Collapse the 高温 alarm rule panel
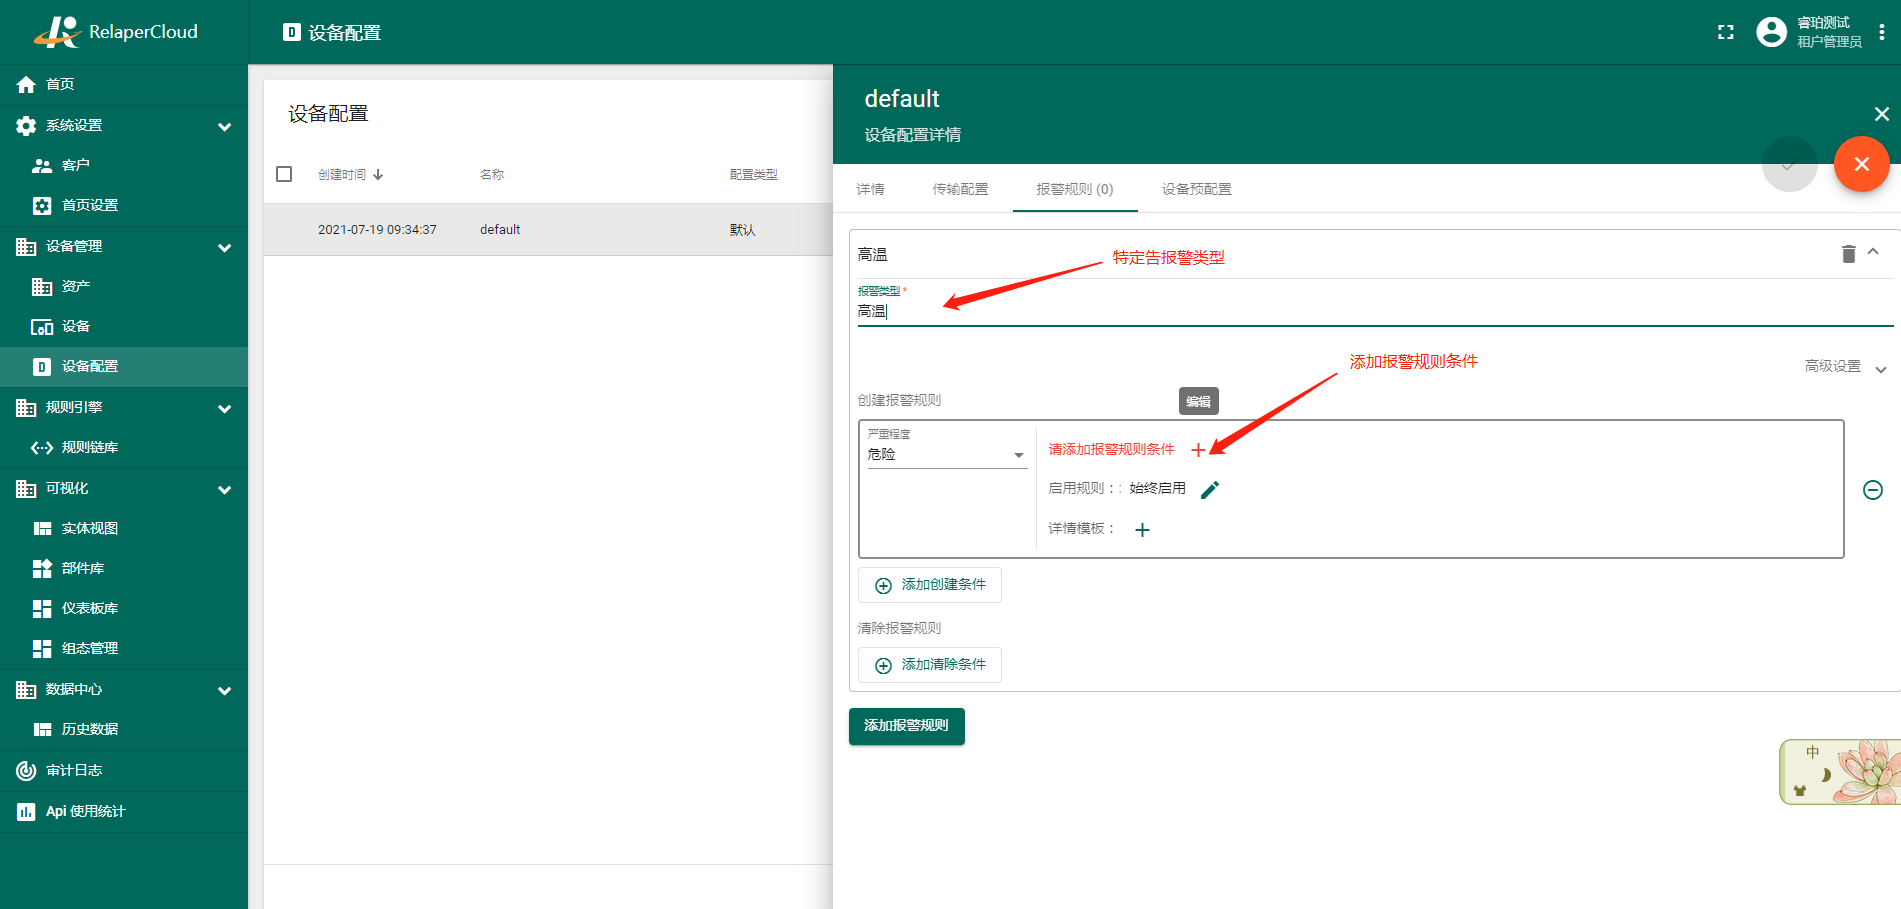Viewport: 1901px width, 909px height. pos(1873,252)
